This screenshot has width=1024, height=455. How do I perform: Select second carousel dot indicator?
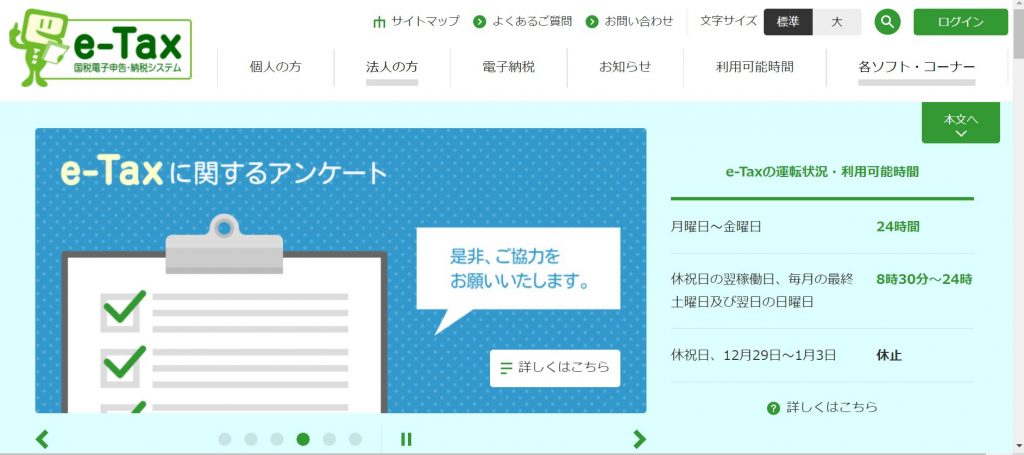[x=251, y=439]
